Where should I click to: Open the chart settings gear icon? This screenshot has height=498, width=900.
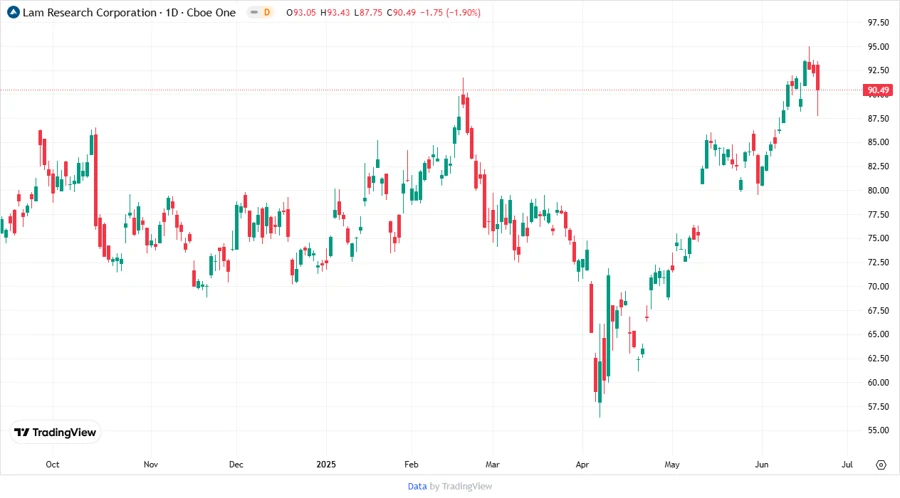tap(881, 465)
